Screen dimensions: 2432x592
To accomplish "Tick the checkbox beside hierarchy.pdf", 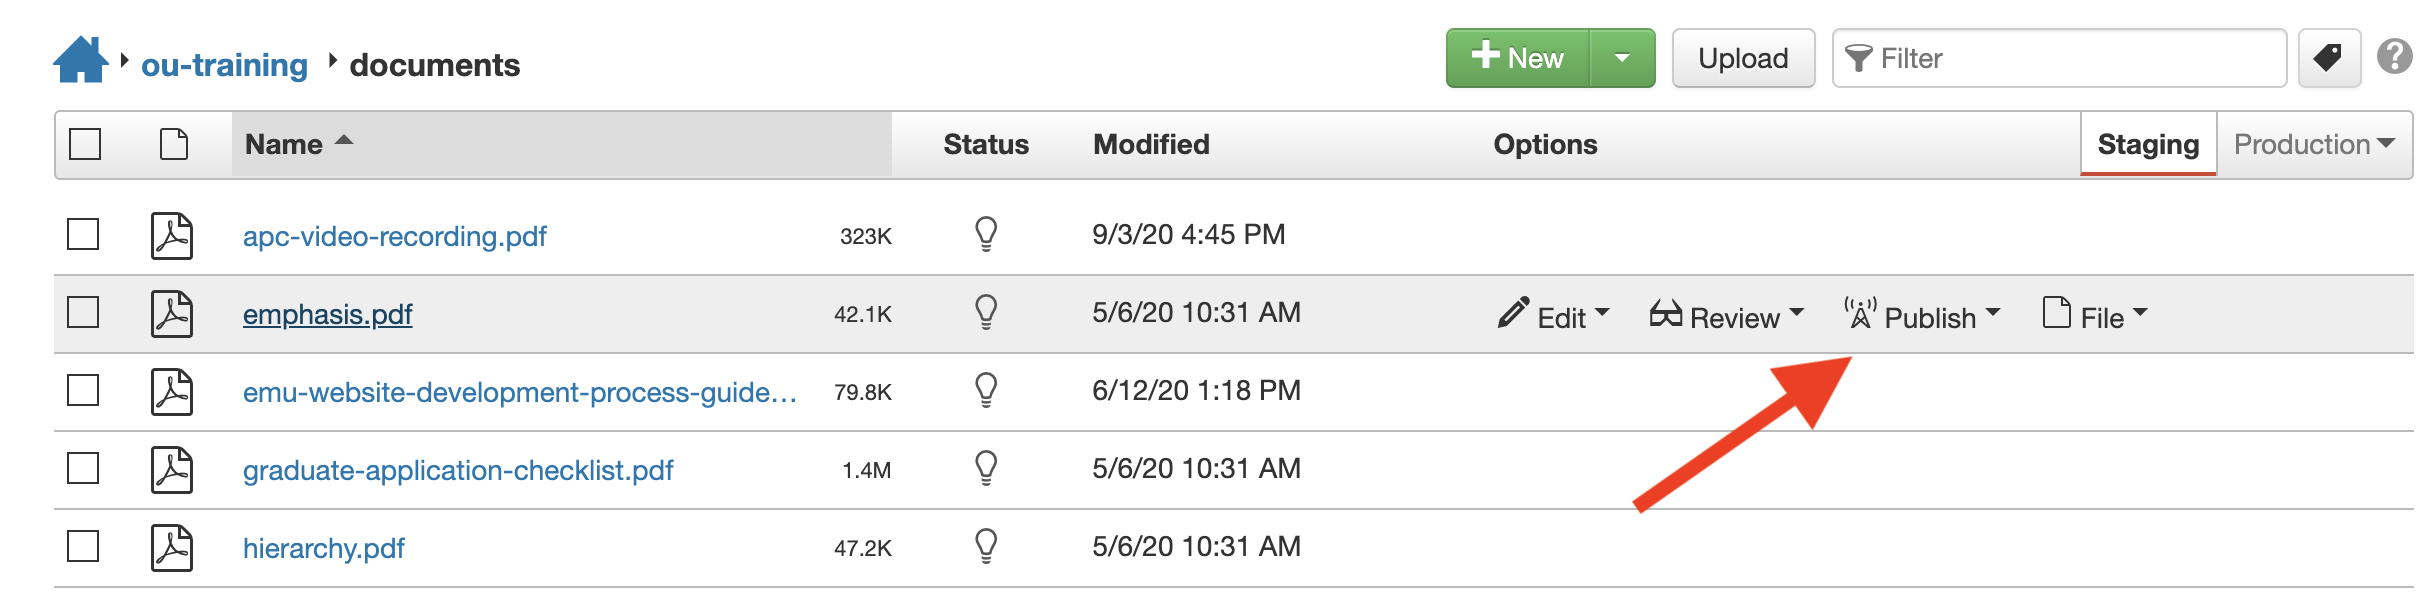I will (83, 546).
